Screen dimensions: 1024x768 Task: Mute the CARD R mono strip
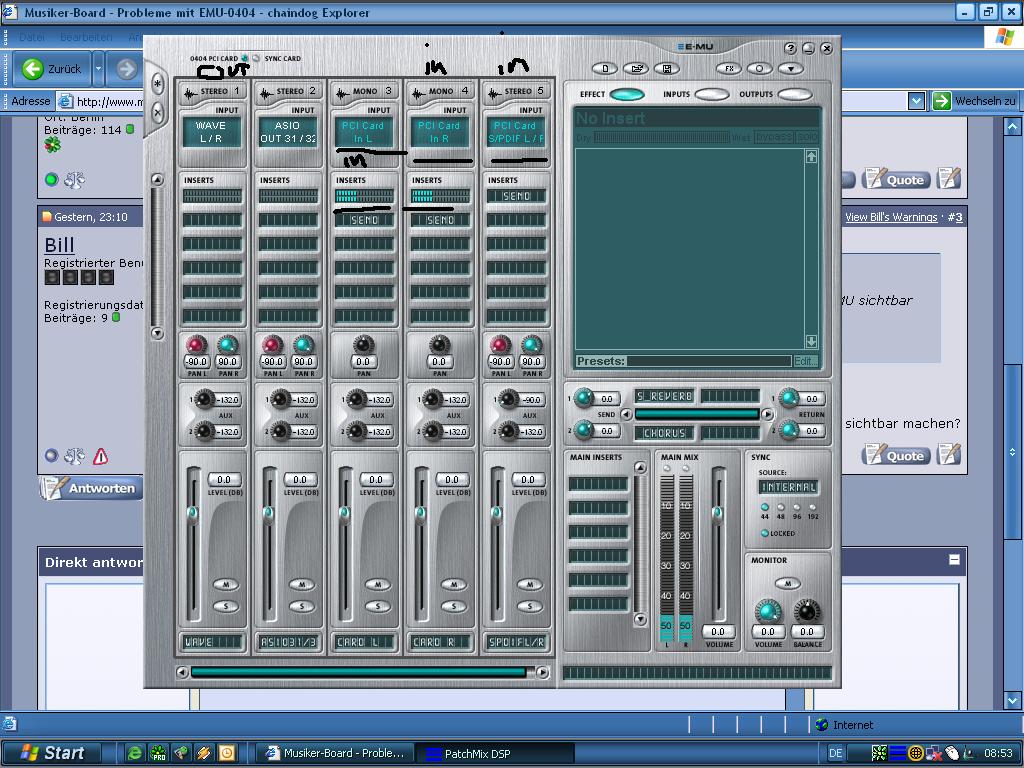(x=453, y=584)
